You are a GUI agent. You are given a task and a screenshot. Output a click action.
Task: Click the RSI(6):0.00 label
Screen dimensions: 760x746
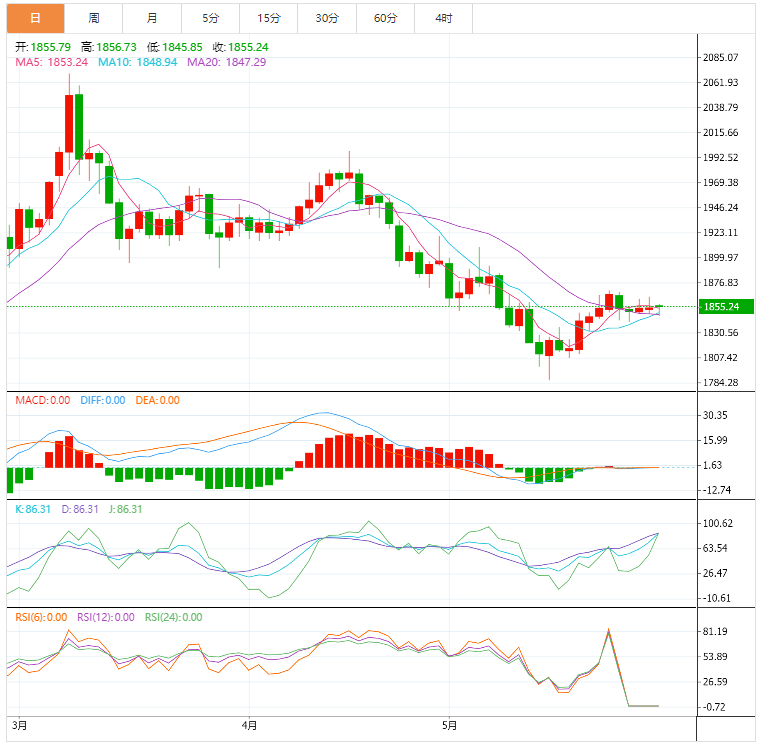click(x=41, y=618)
